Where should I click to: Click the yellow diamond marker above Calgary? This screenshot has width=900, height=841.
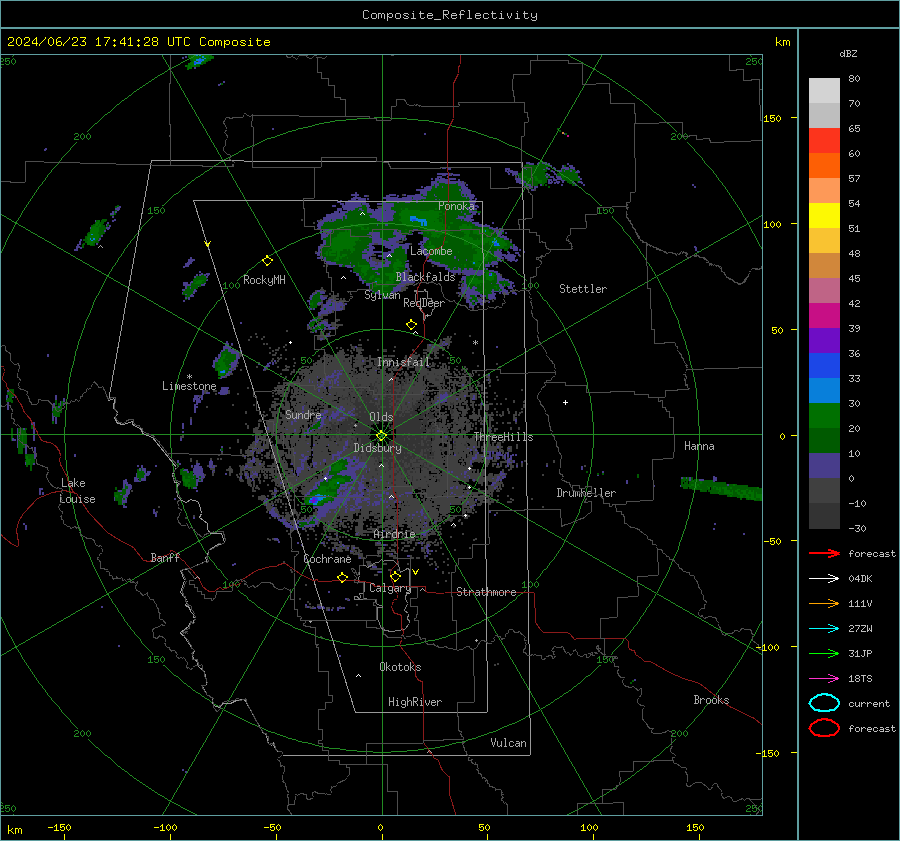coord(395,576)
